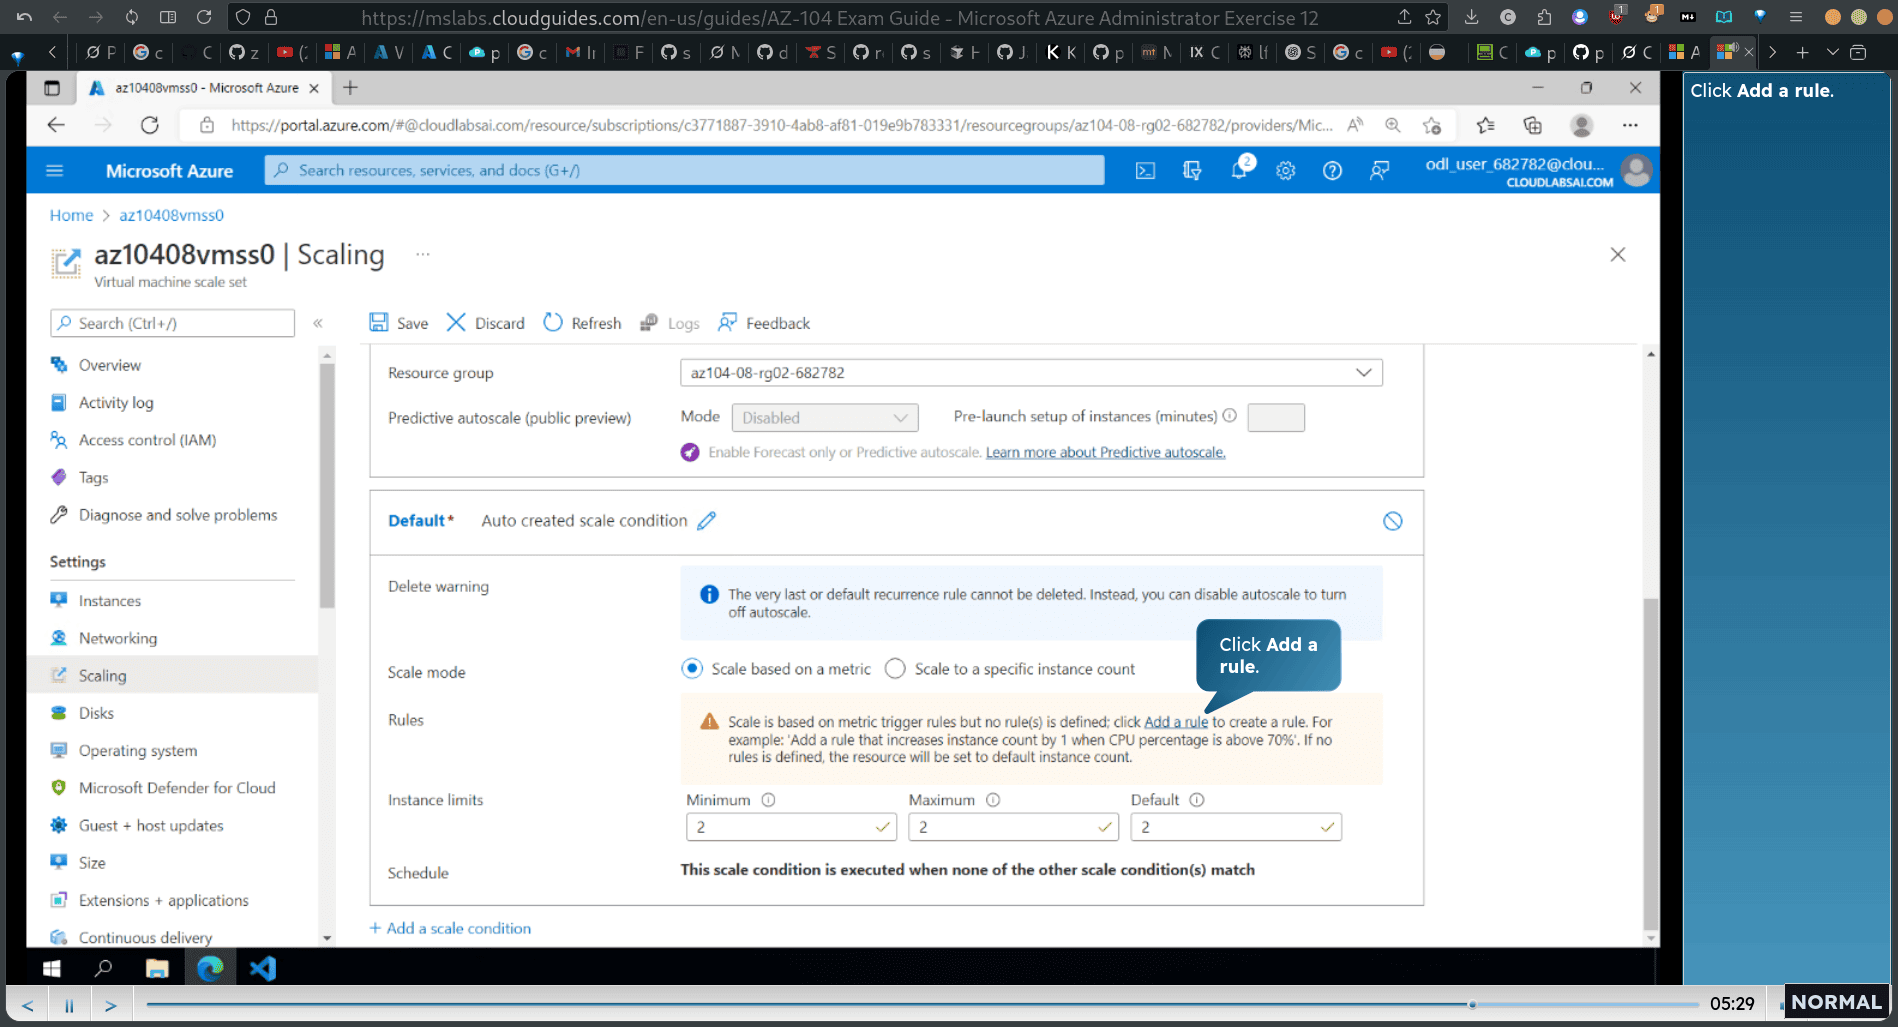
Task: Click the Minimum instance limit field
Action: (x=790, y=827)
